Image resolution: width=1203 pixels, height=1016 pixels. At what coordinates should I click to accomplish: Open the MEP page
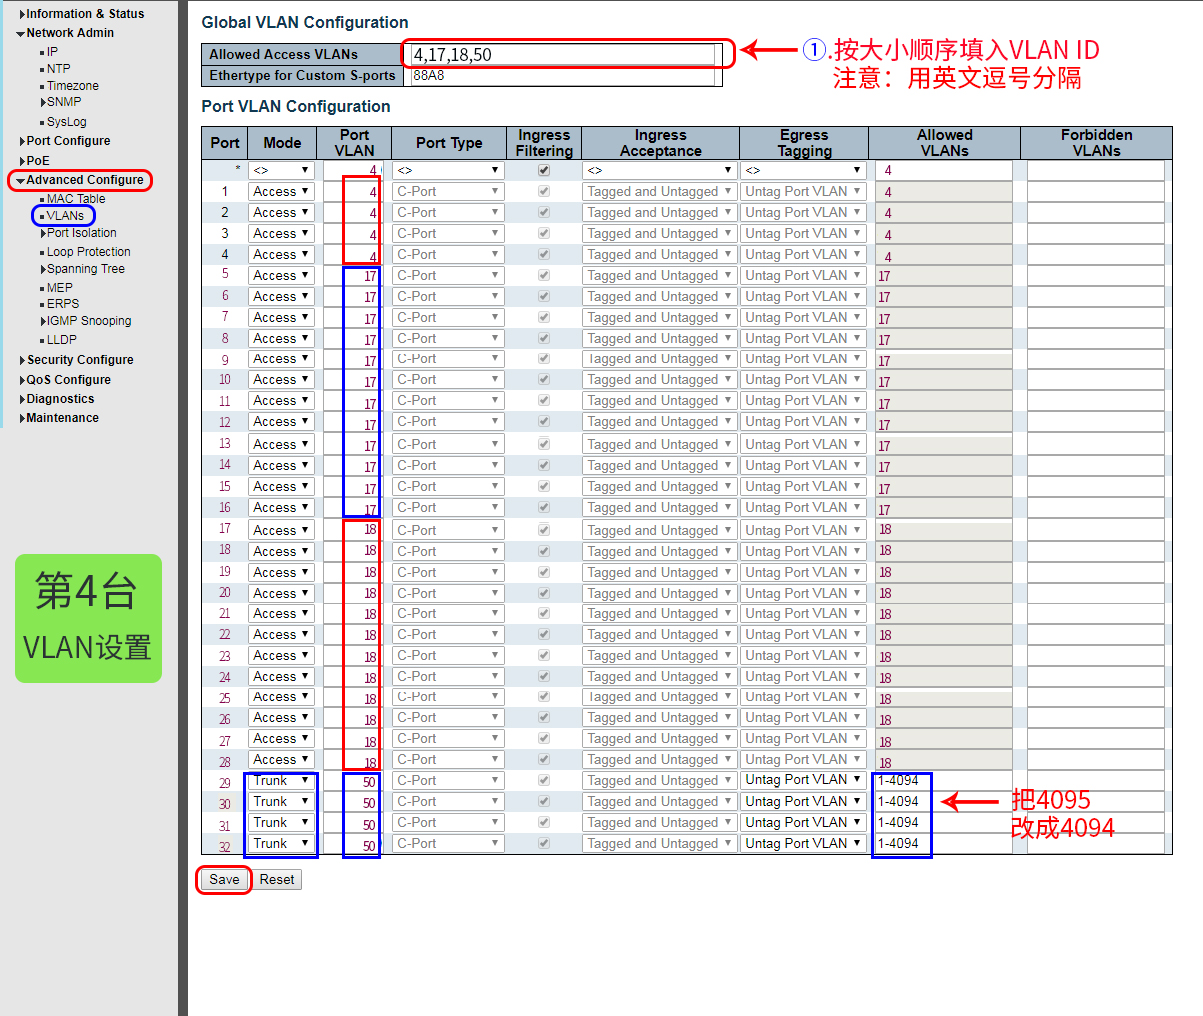pos(59,288)
